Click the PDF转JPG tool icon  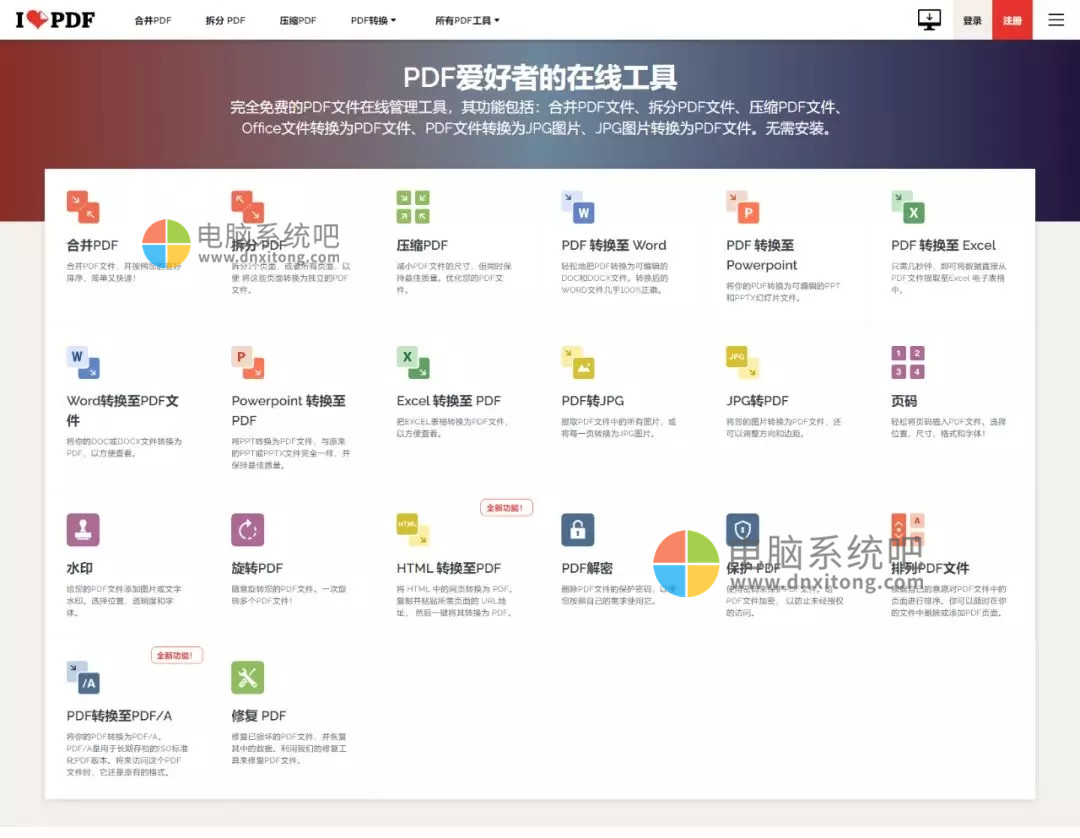point(578,362)
